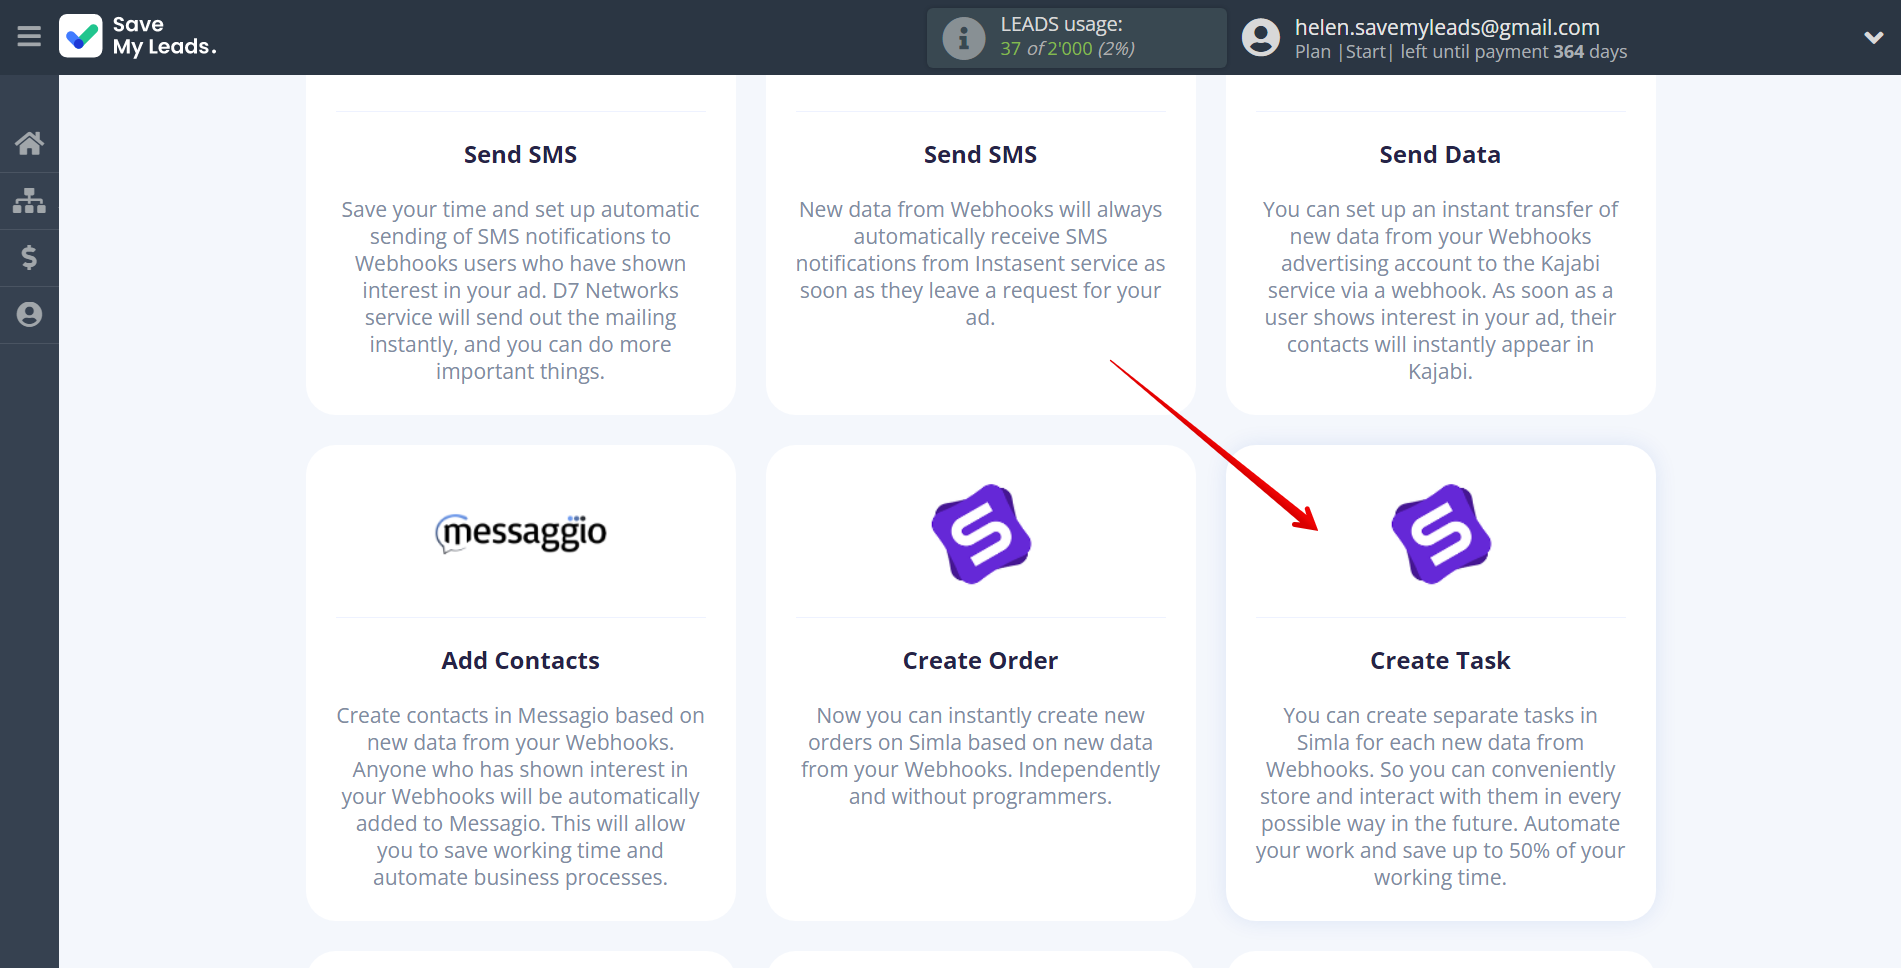Open the billing dollar sidebar icon

(29, 258)
